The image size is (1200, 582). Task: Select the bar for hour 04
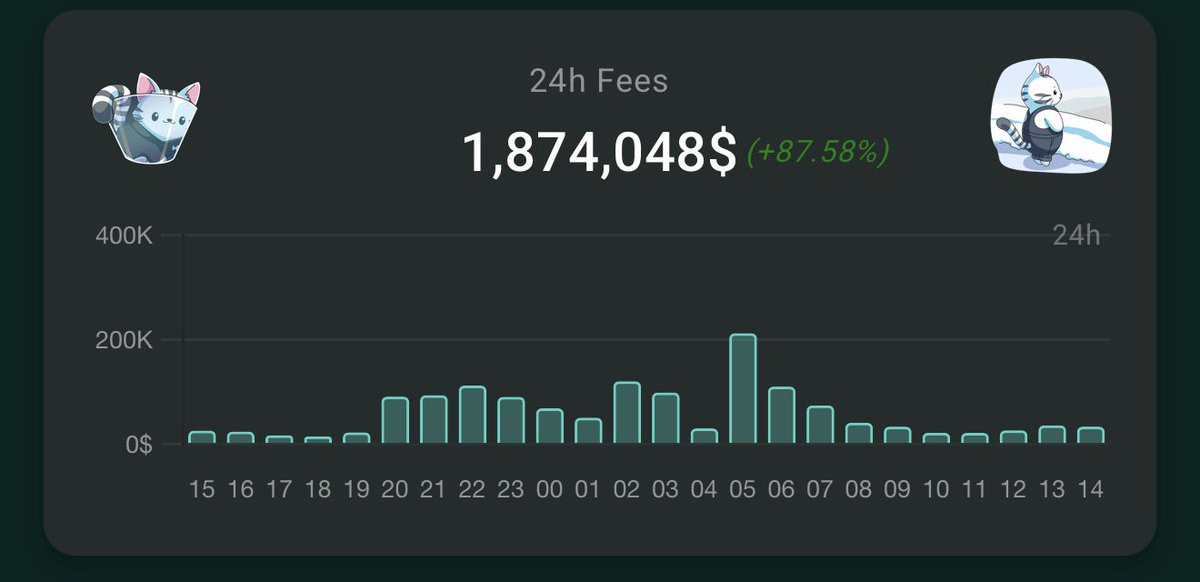tap(705, 436)
